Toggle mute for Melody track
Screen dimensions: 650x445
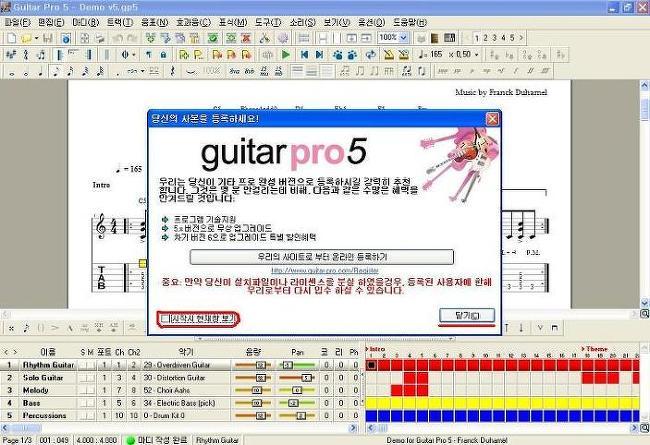click(x=90, y=390)
